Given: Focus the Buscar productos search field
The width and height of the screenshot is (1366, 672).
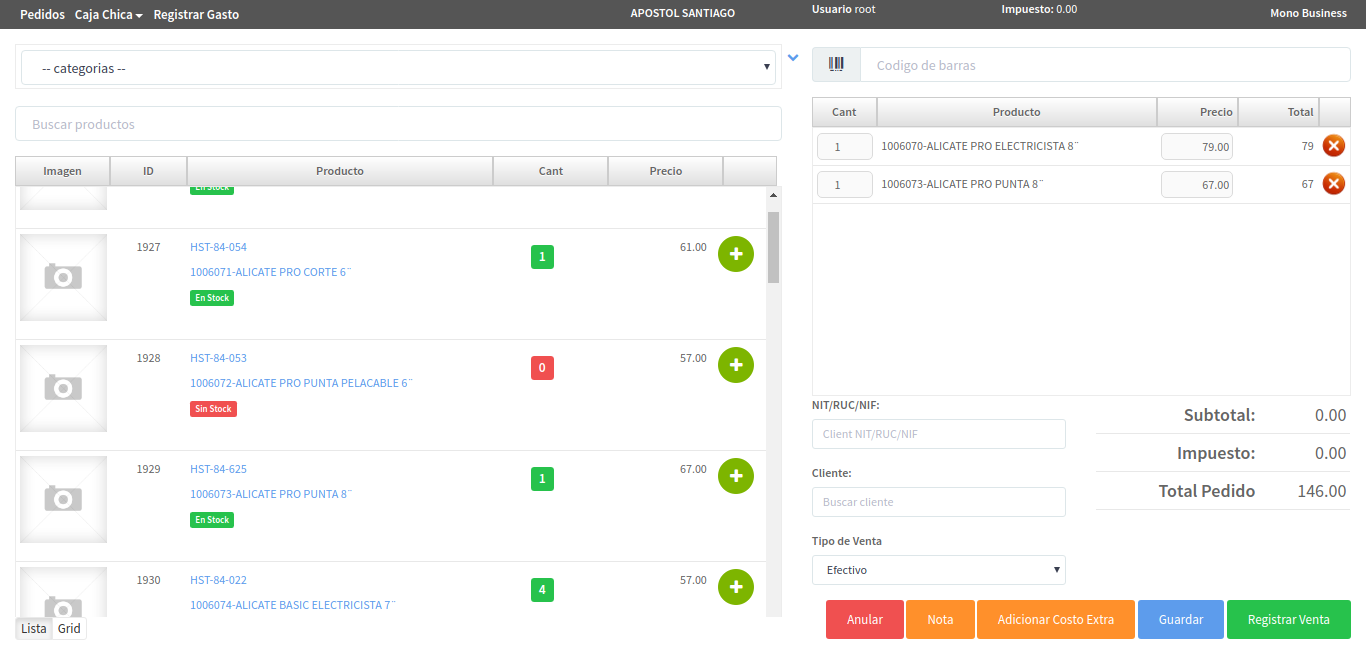Looking at the screenshot, I should click(x=398, y=124).
